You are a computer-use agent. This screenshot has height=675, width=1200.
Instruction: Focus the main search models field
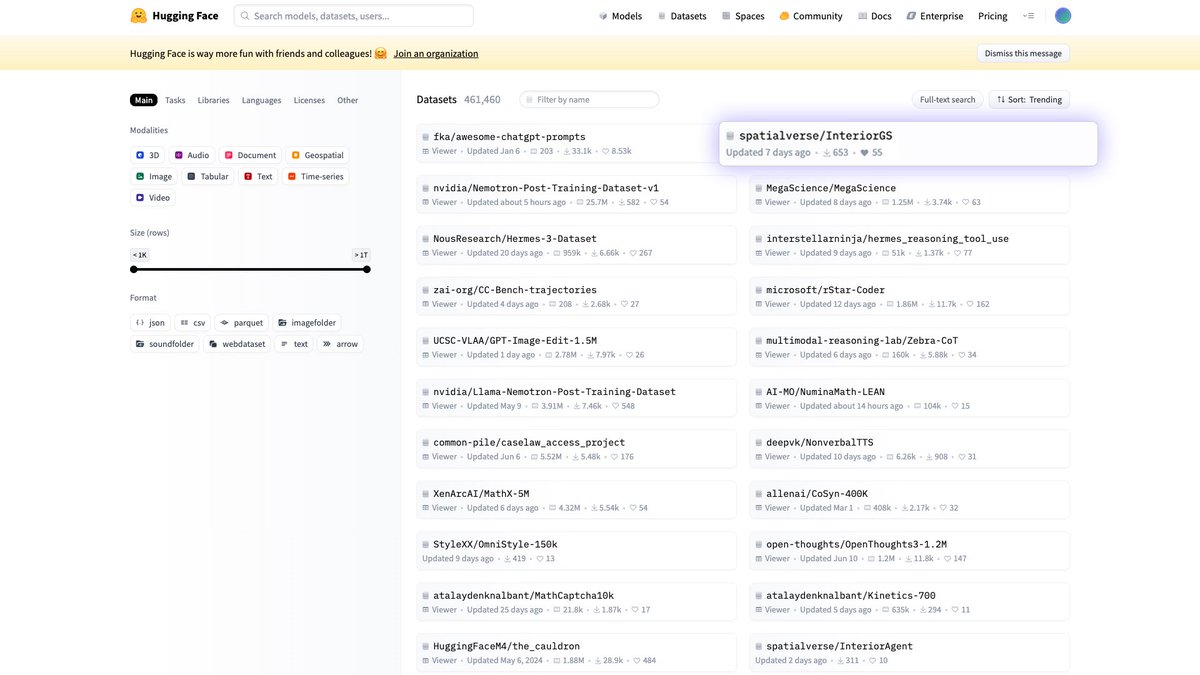click(354, 16)
